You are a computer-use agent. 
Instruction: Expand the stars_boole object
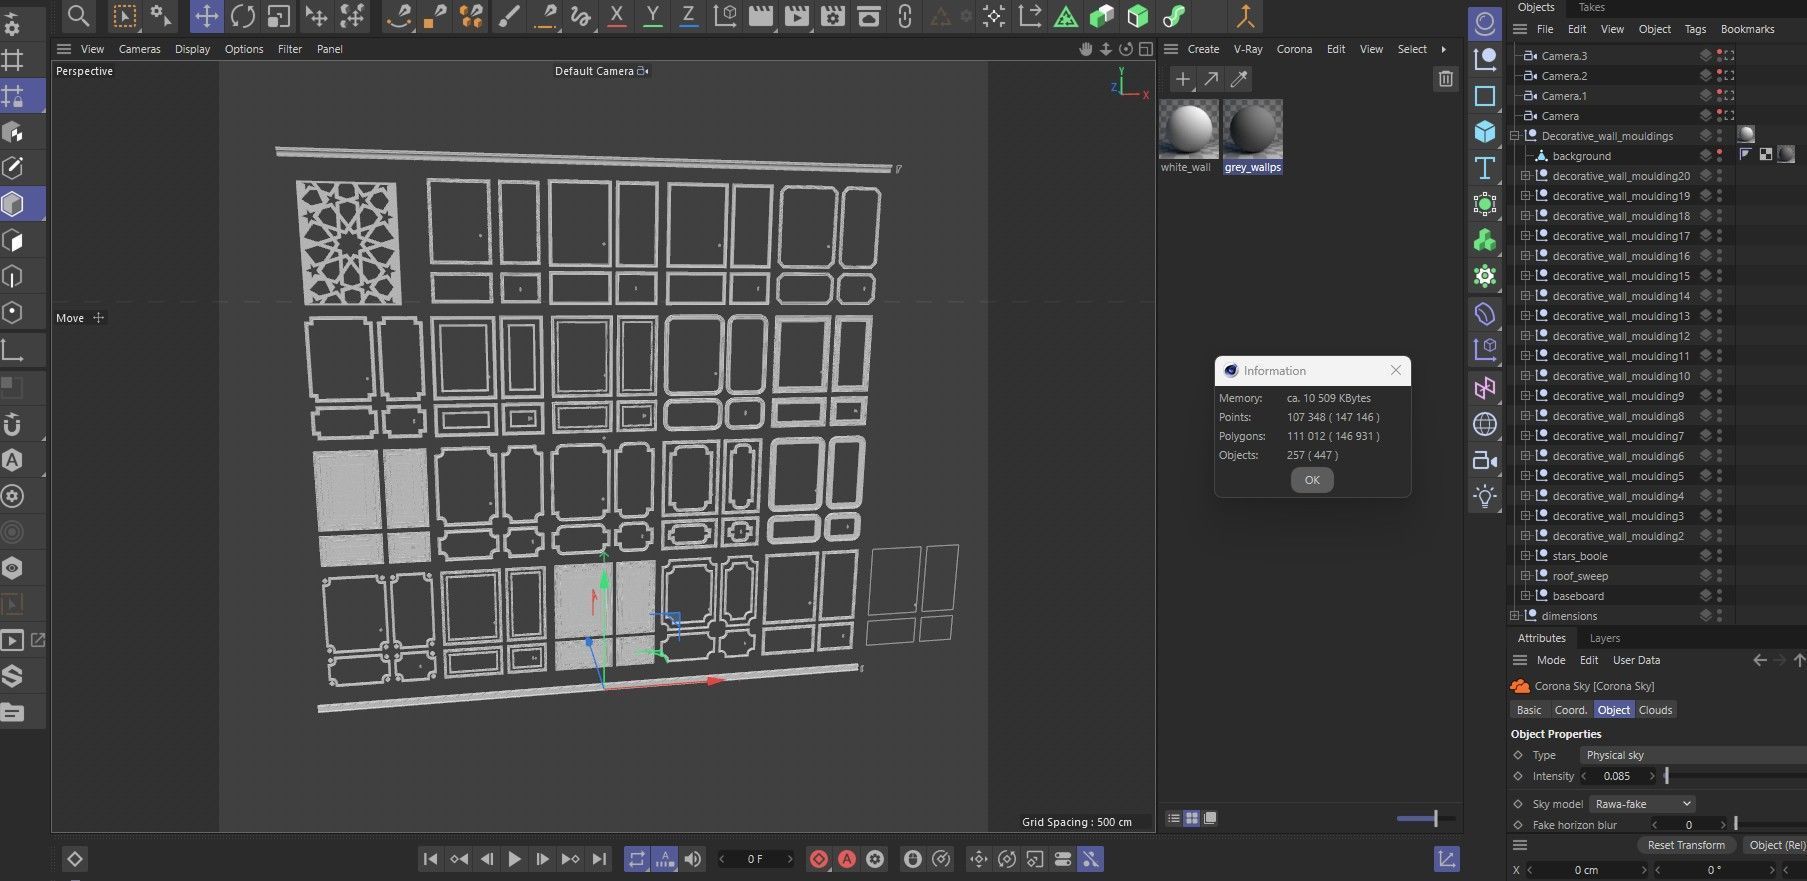(x=1525, y=556)
